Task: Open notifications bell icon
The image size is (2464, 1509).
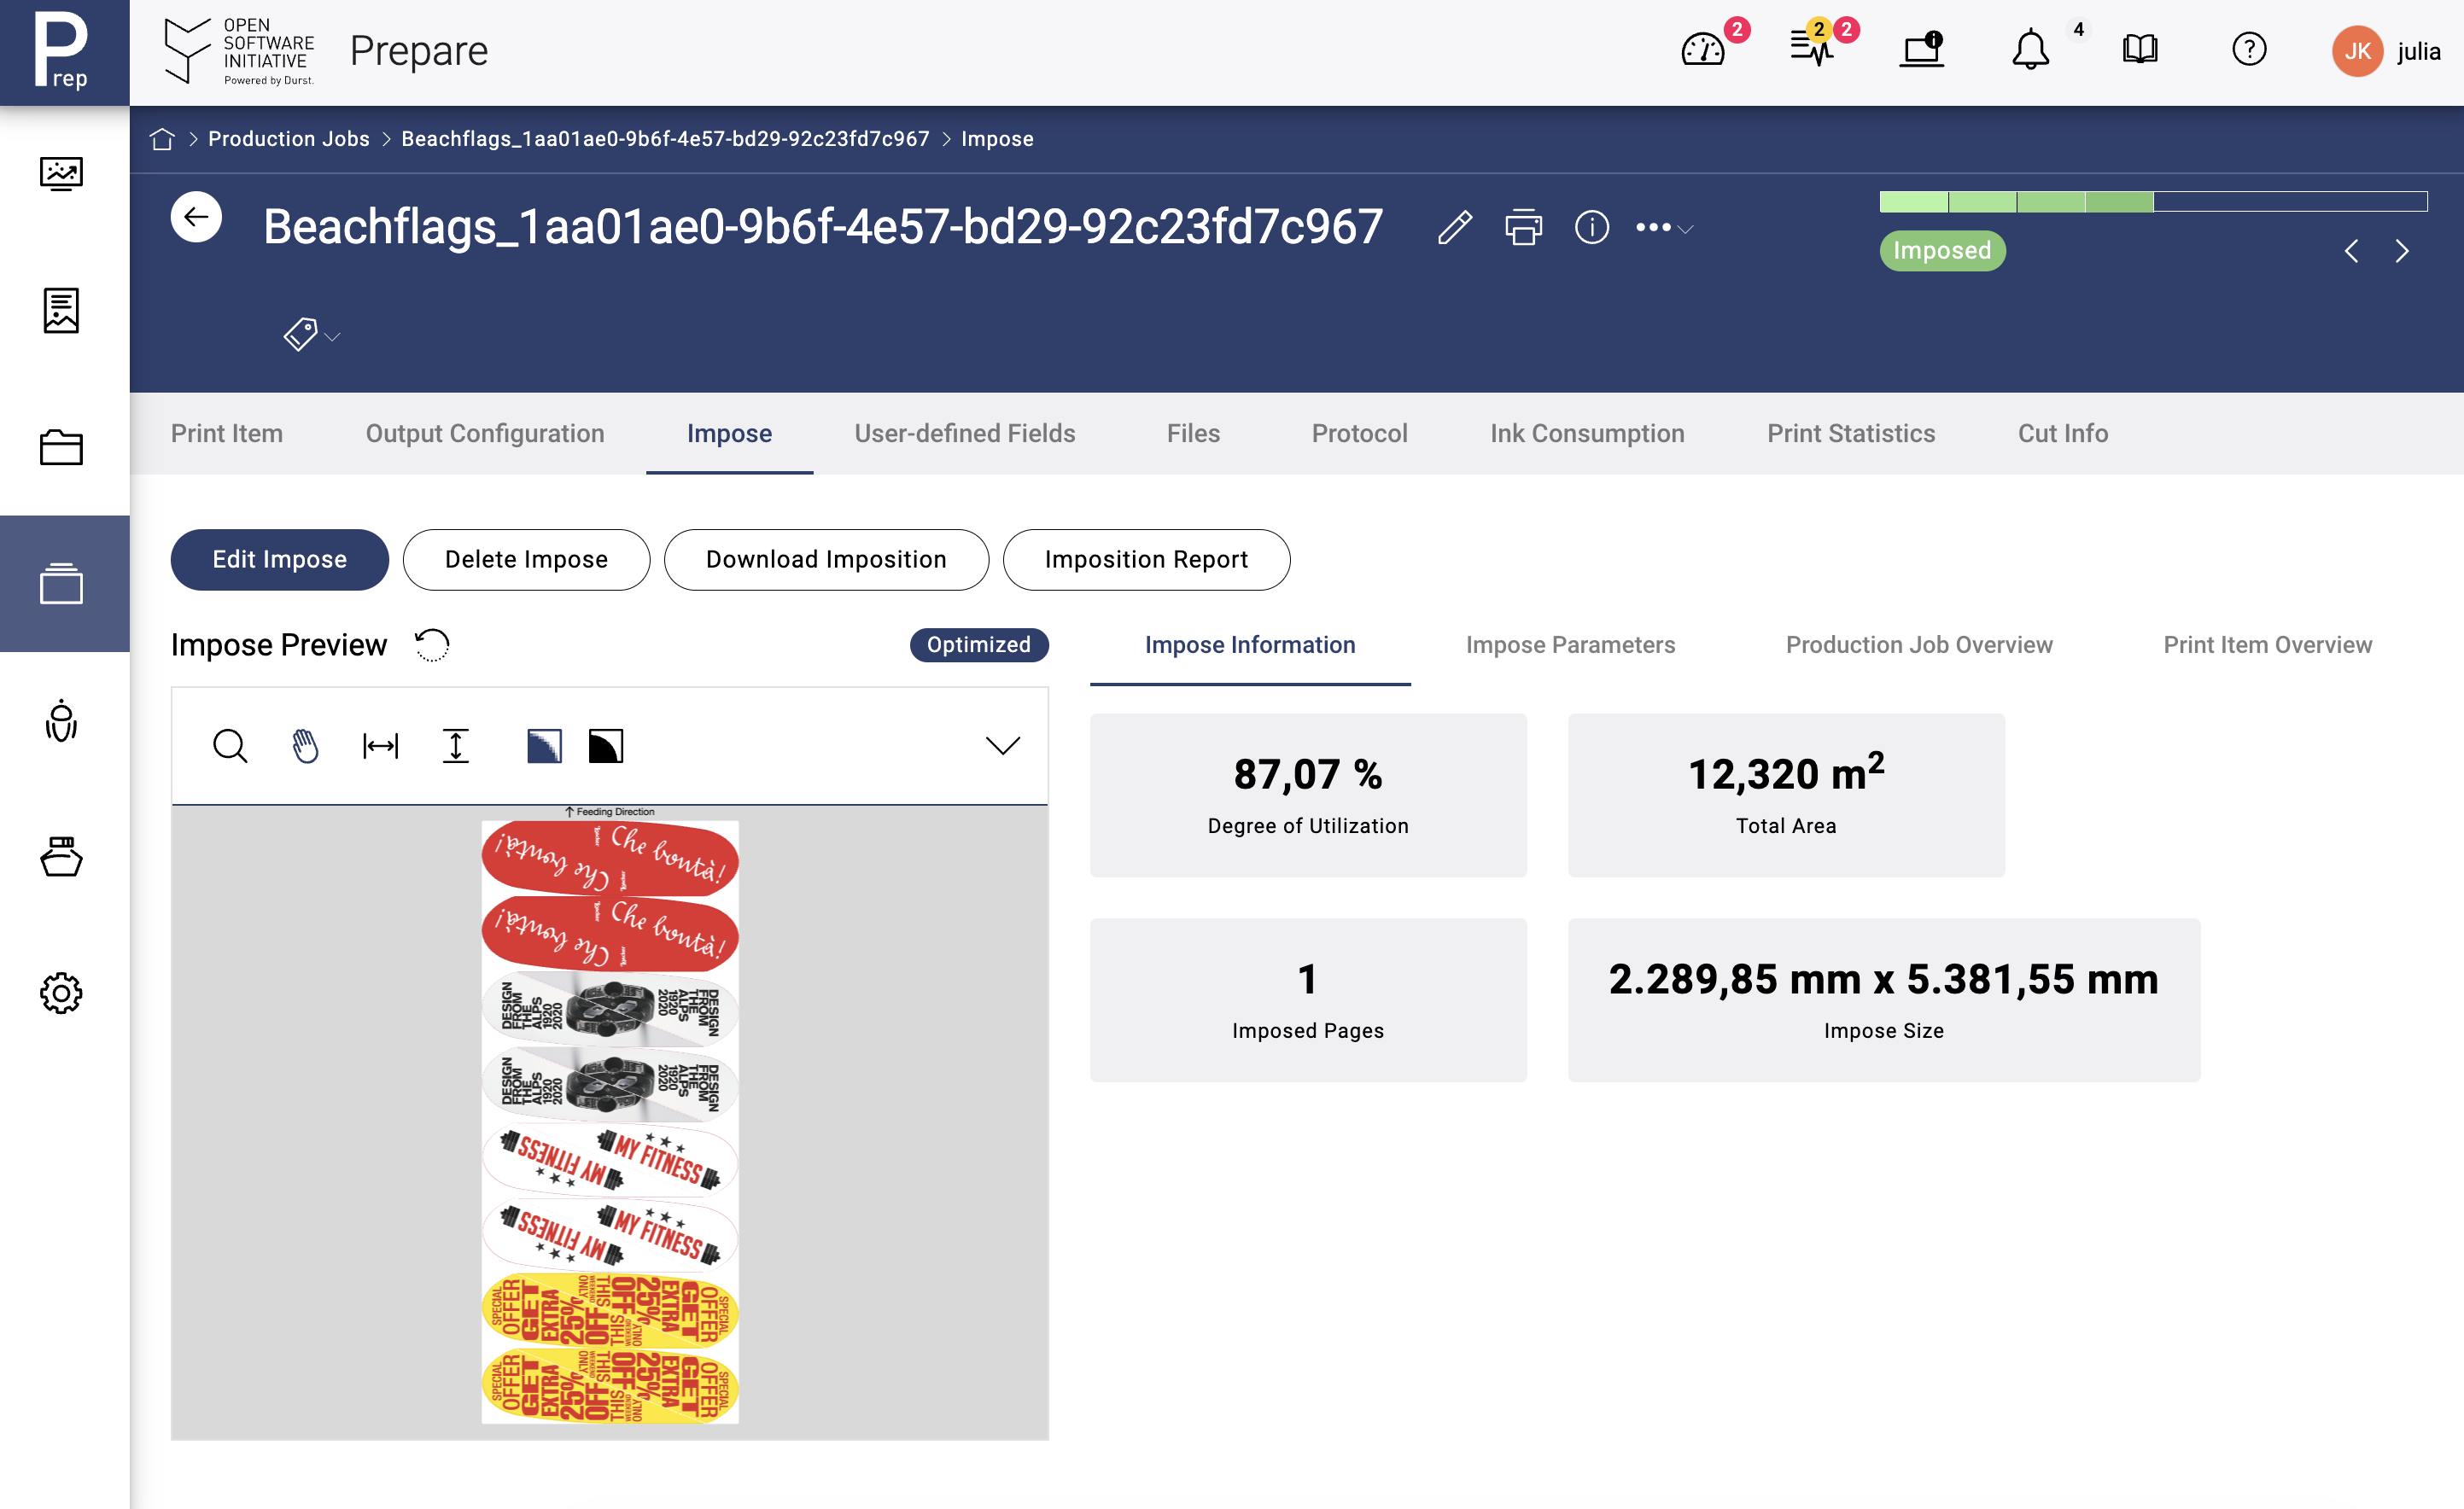Action: (x=2030, y=50)
